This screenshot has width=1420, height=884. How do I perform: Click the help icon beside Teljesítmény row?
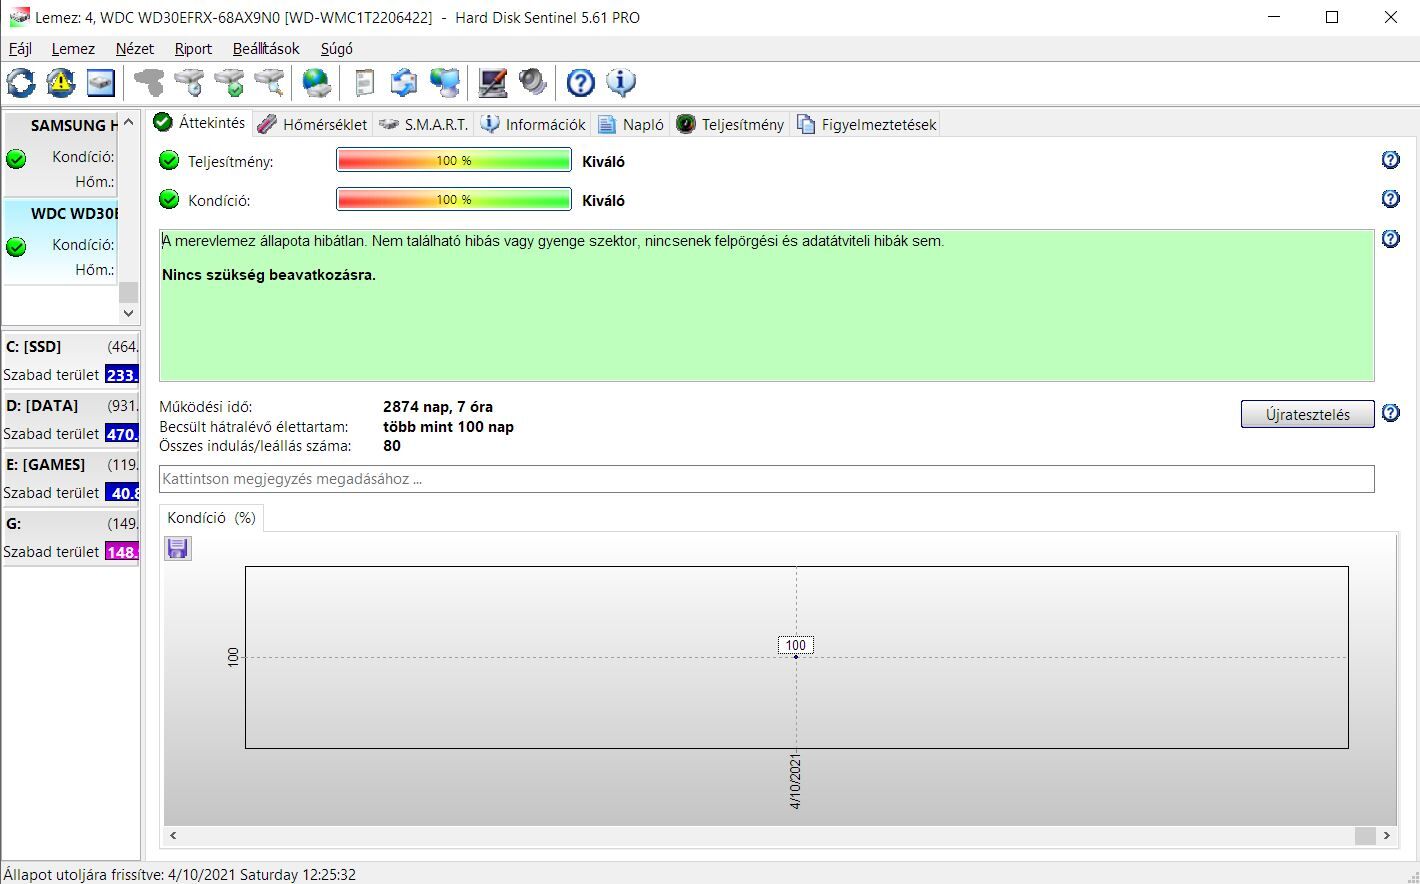(x=1390, y=160)
